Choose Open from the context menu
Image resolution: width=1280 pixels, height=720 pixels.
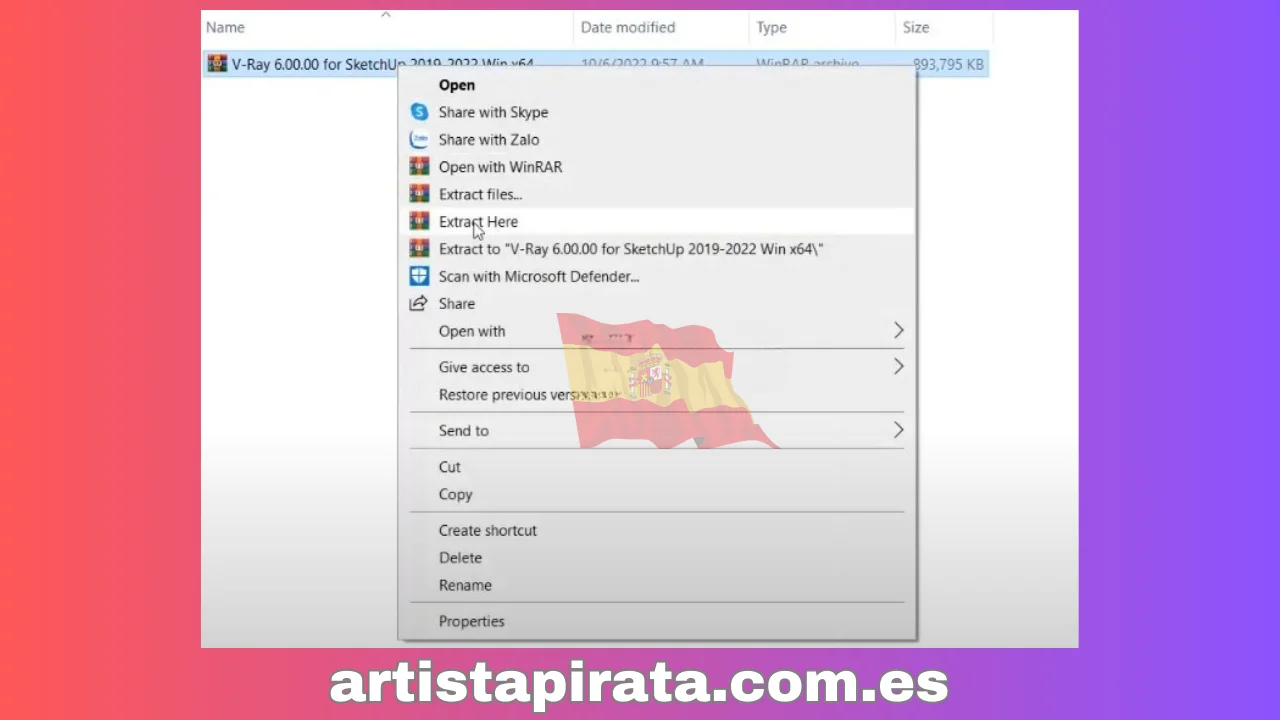point(457,85)
